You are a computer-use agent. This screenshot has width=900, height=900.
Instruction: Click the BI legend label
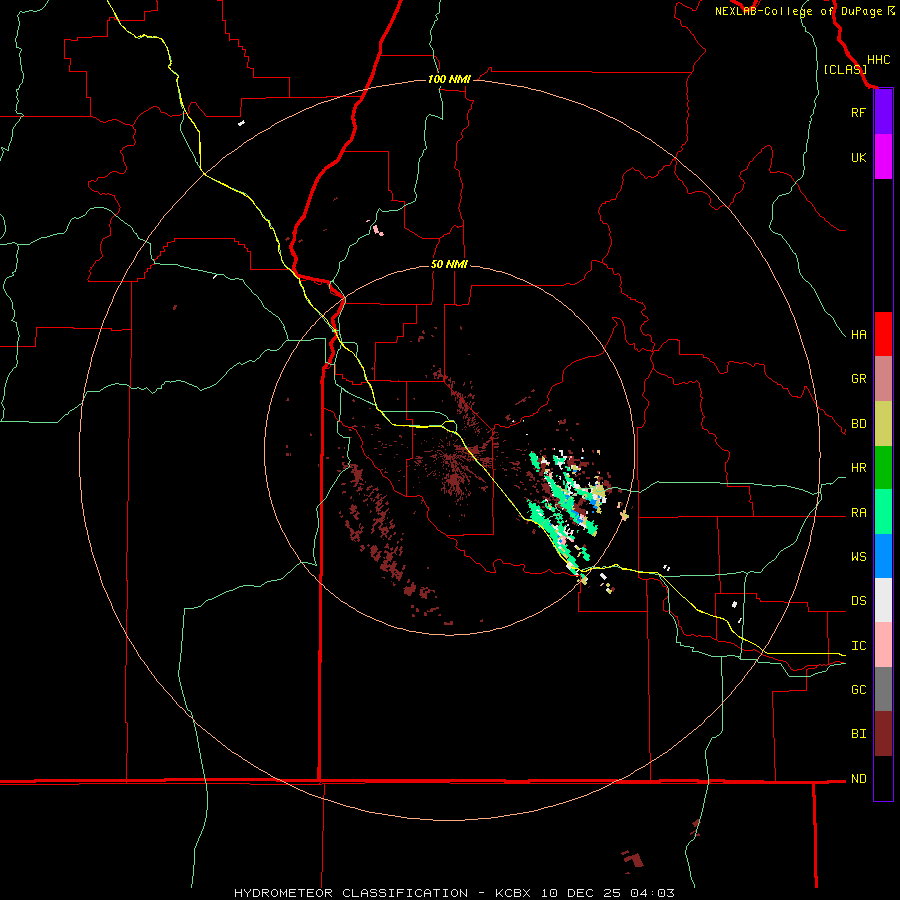tap(858, 734)
